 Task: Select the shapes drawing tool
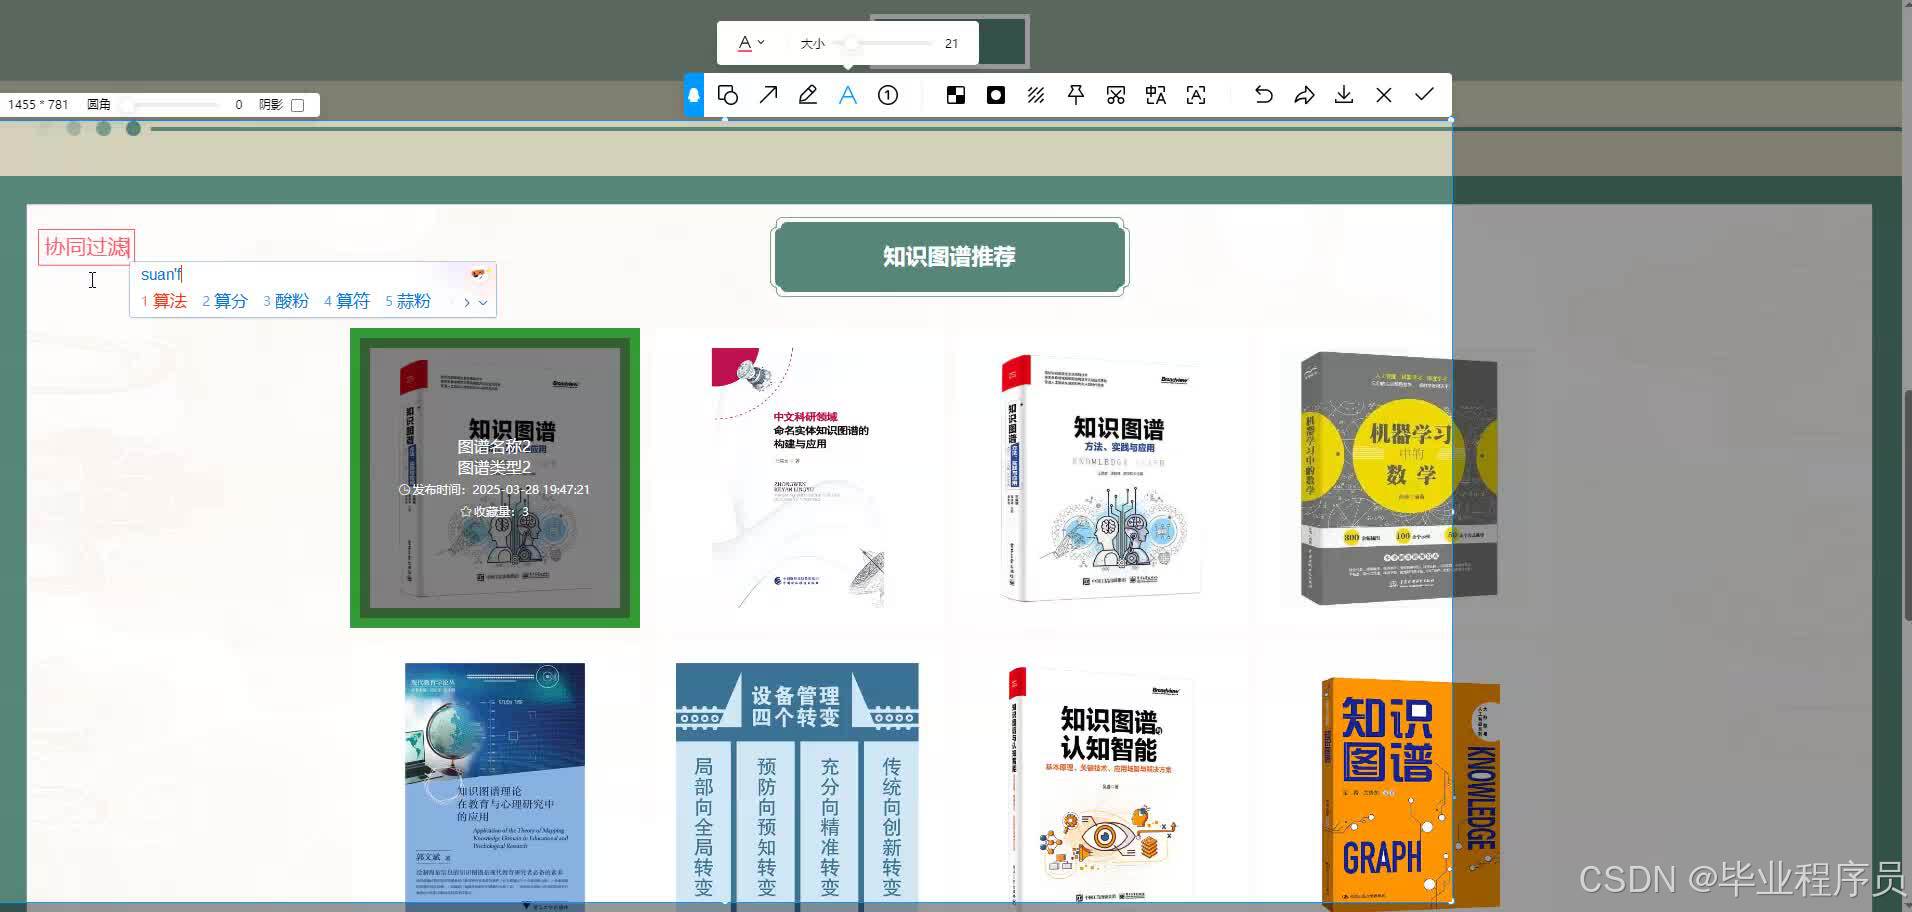(x=728, y=95)
